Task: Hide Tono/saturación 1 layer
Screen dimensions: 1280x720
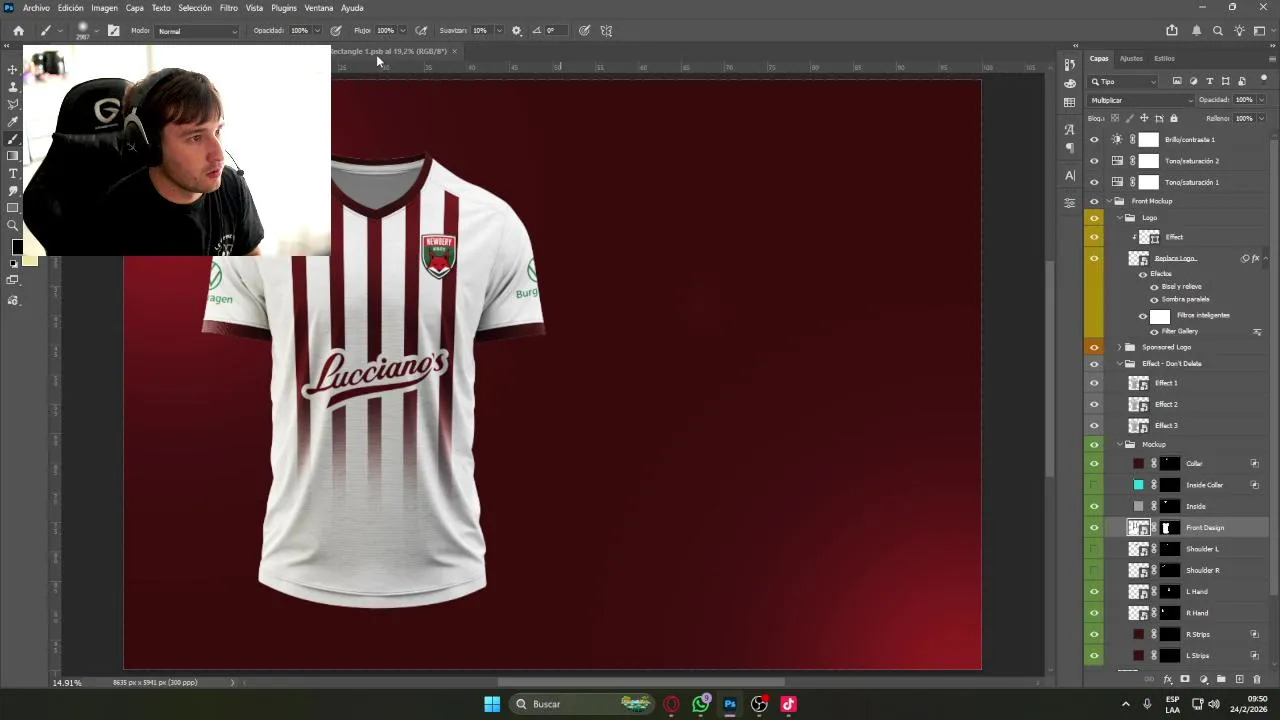Action: tap(1094, 182)
